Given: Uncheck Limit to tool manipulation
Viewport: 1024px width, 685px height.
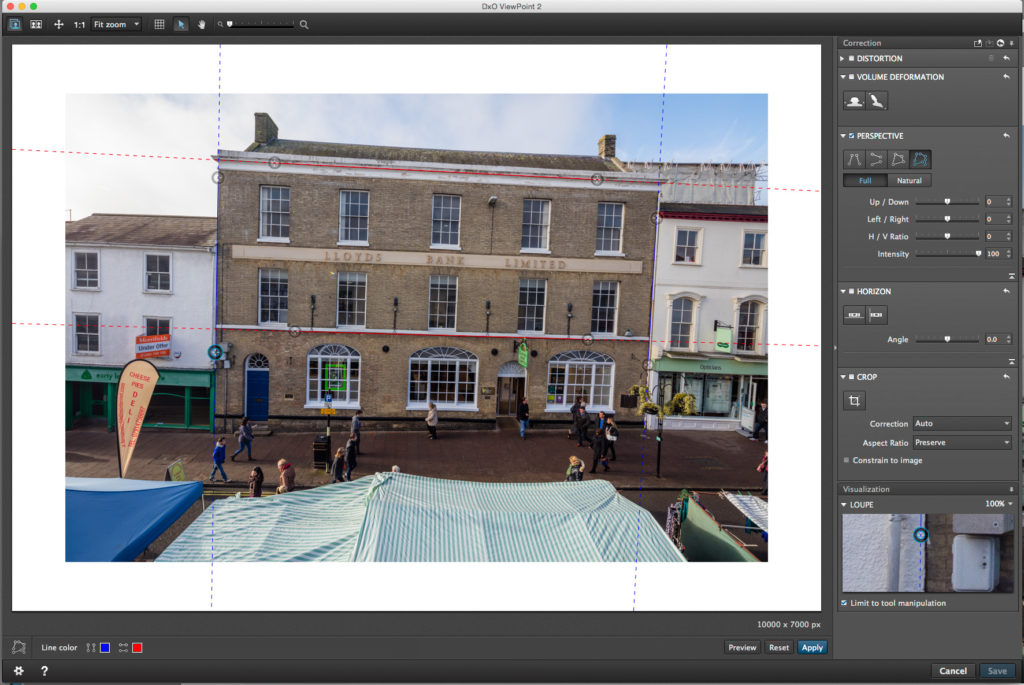Looking at the screenshot, I should 843,603.
